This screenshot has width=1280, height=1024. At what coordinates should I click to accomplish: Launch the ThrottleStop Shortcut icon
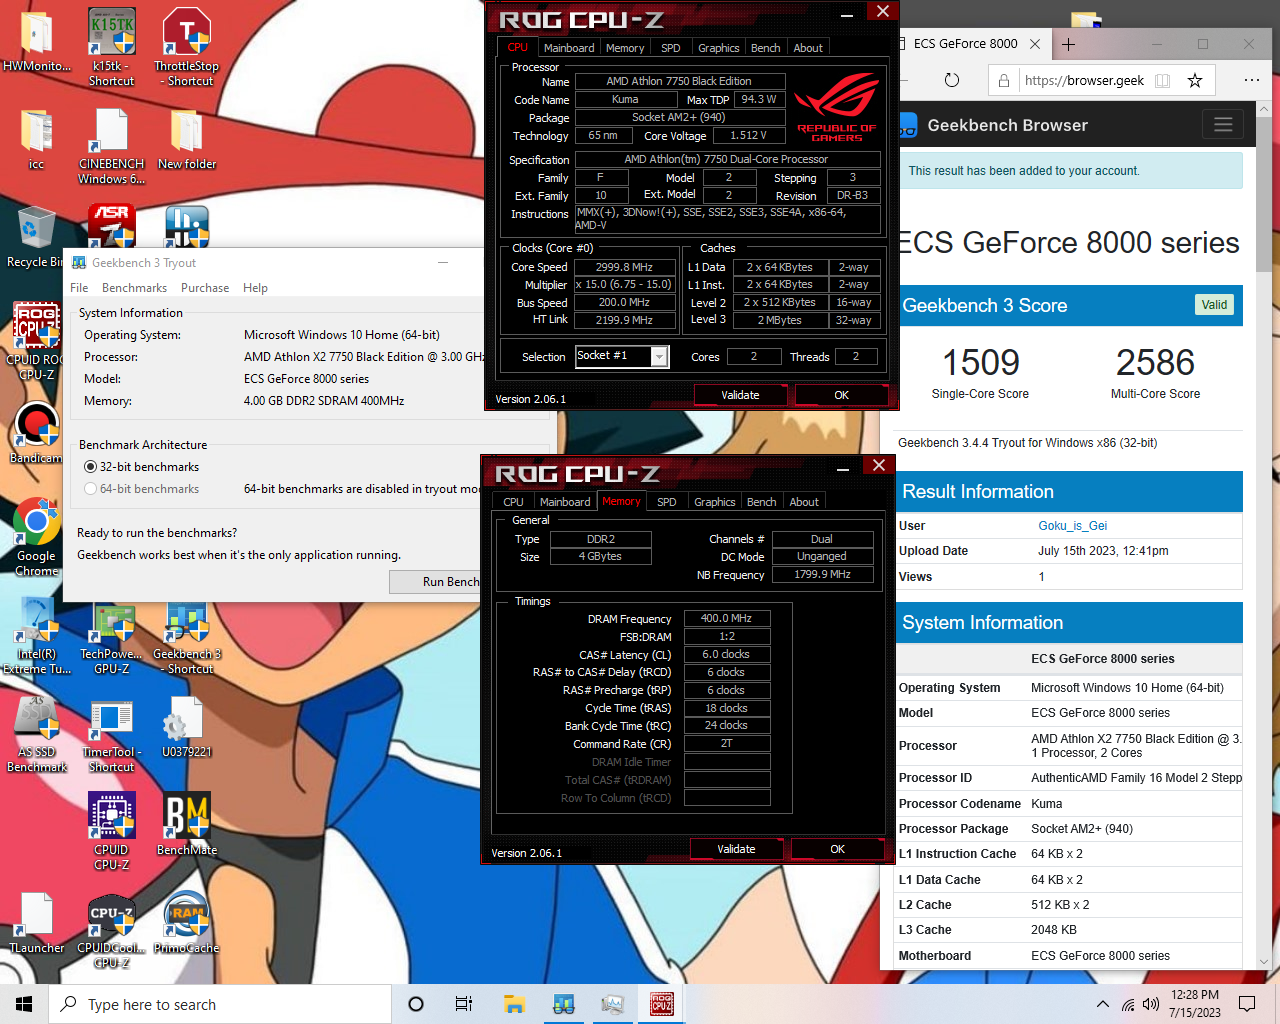[x=186, y=48]
